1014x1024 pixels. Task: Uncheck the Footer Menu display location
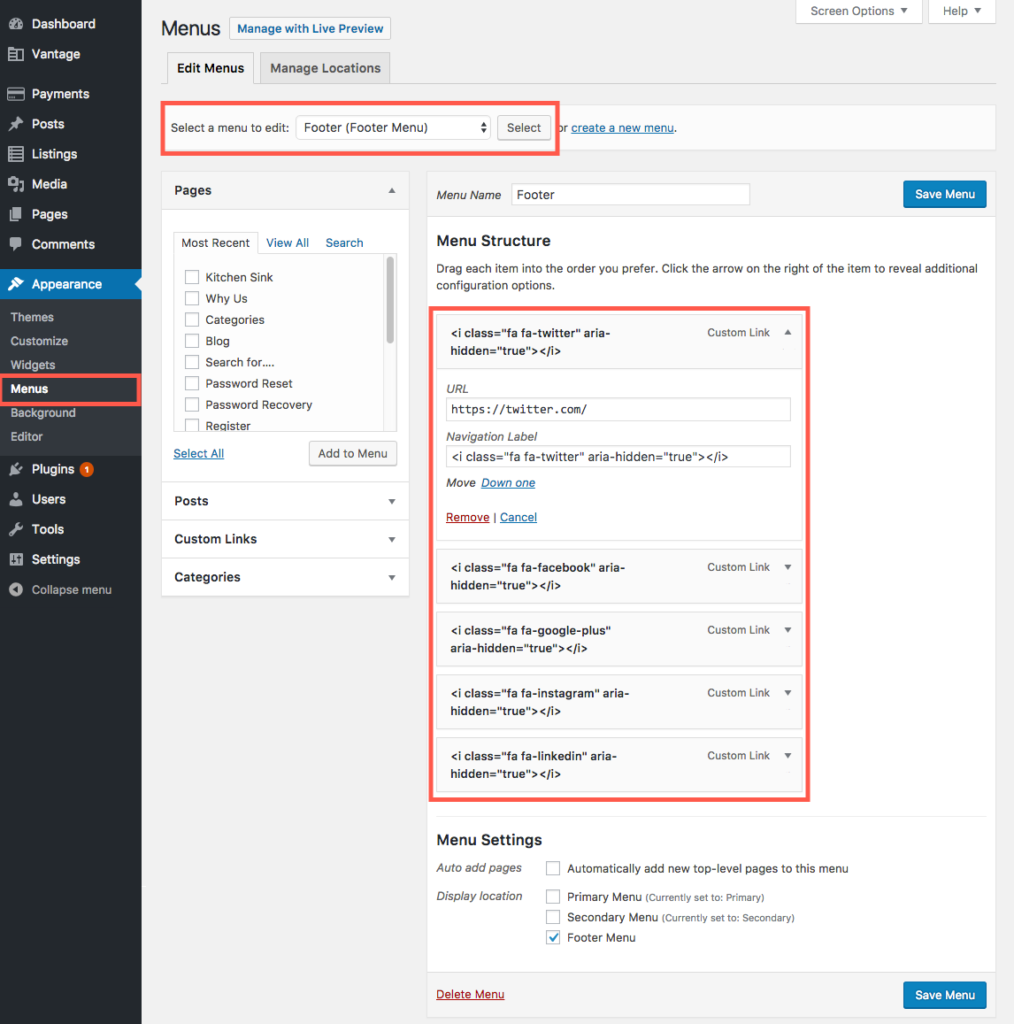(553, 937)
